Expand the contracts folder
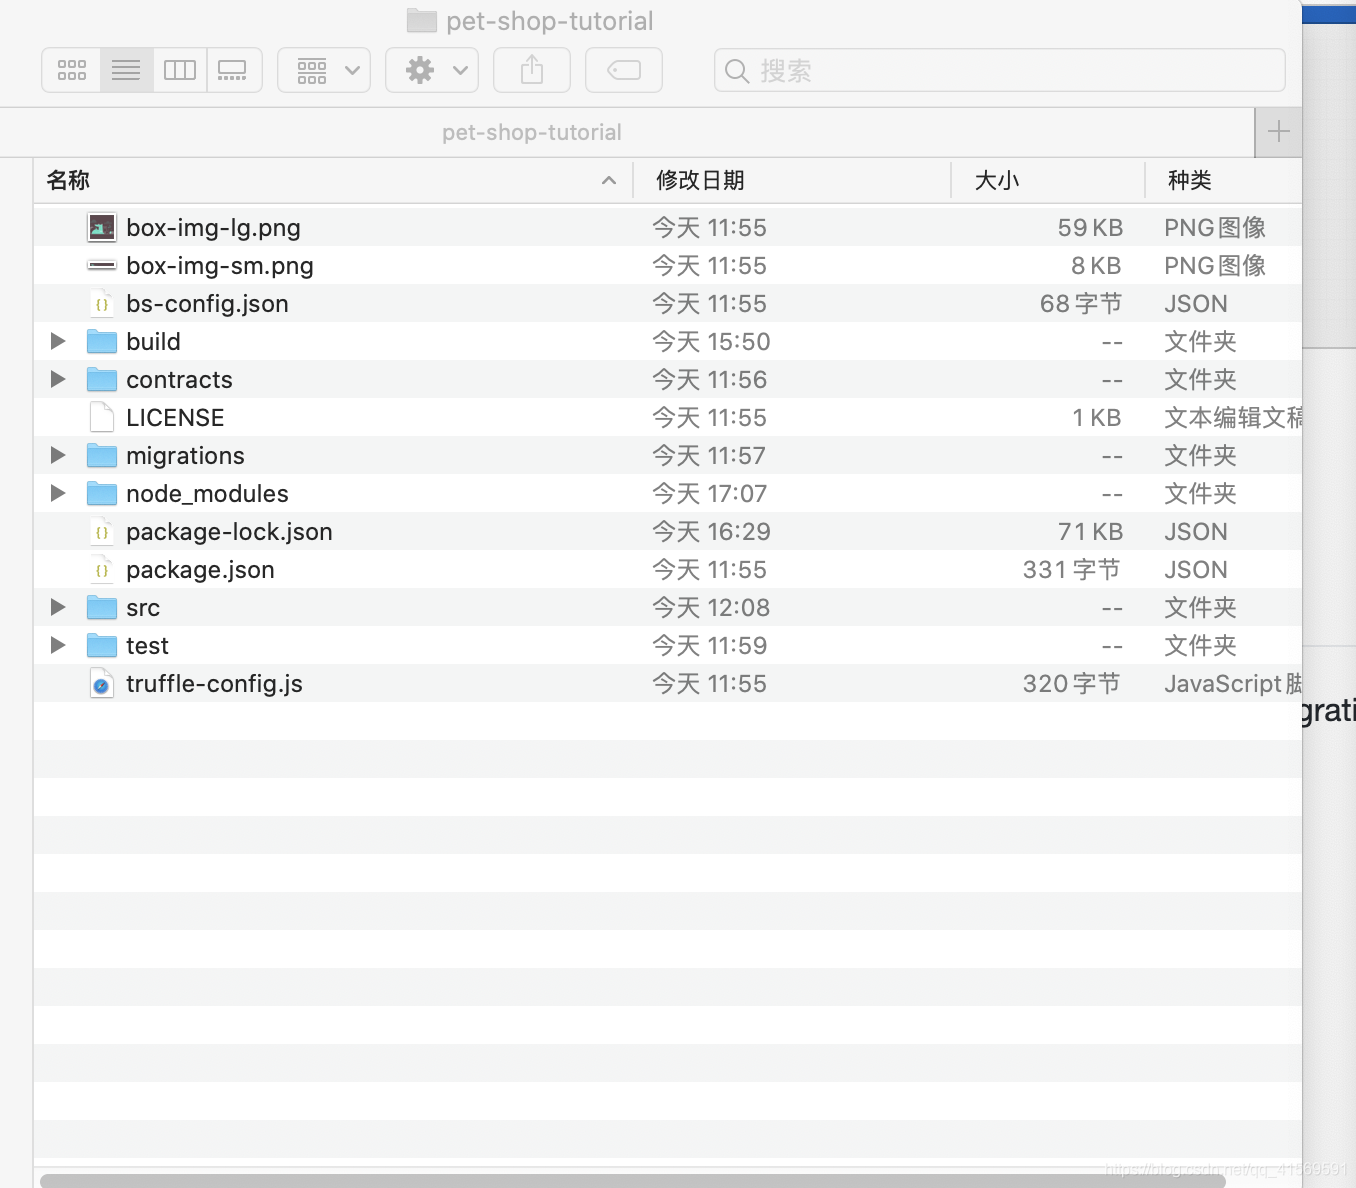 pyautogui.click(x=58, y=379)
